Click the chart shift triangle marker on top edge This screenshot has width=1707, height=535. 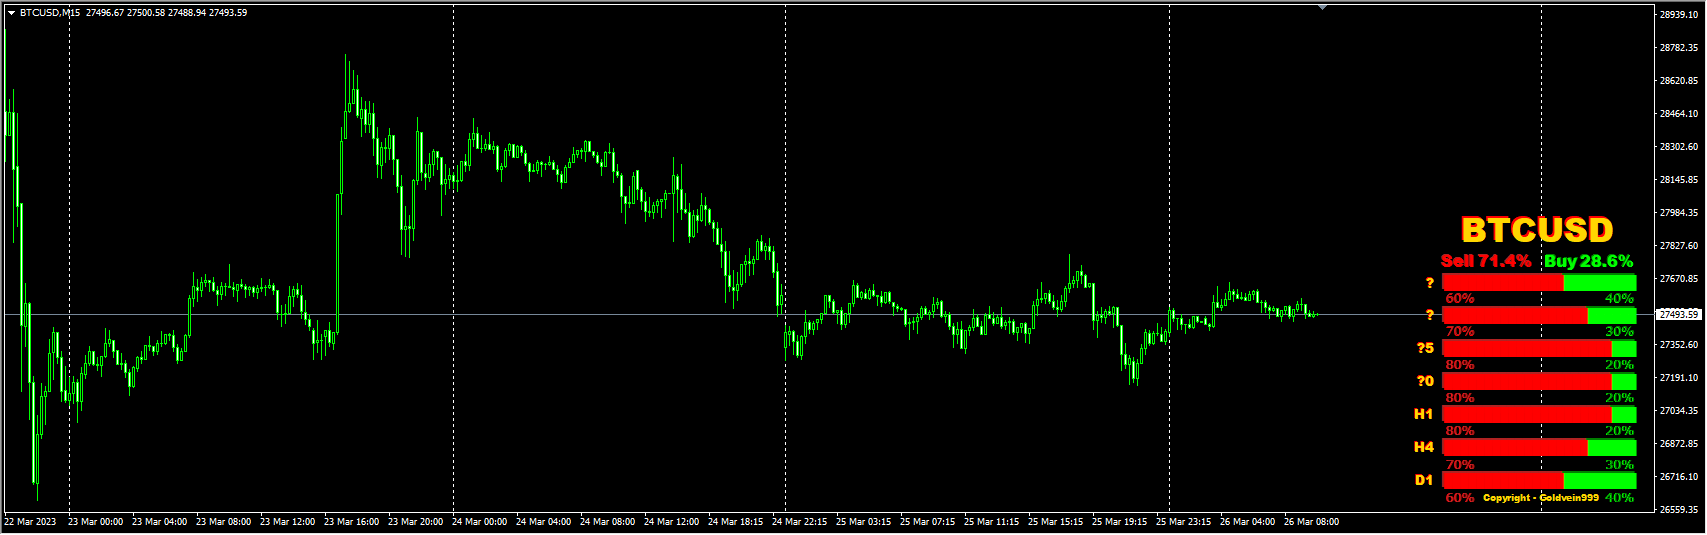[1323, 7]
